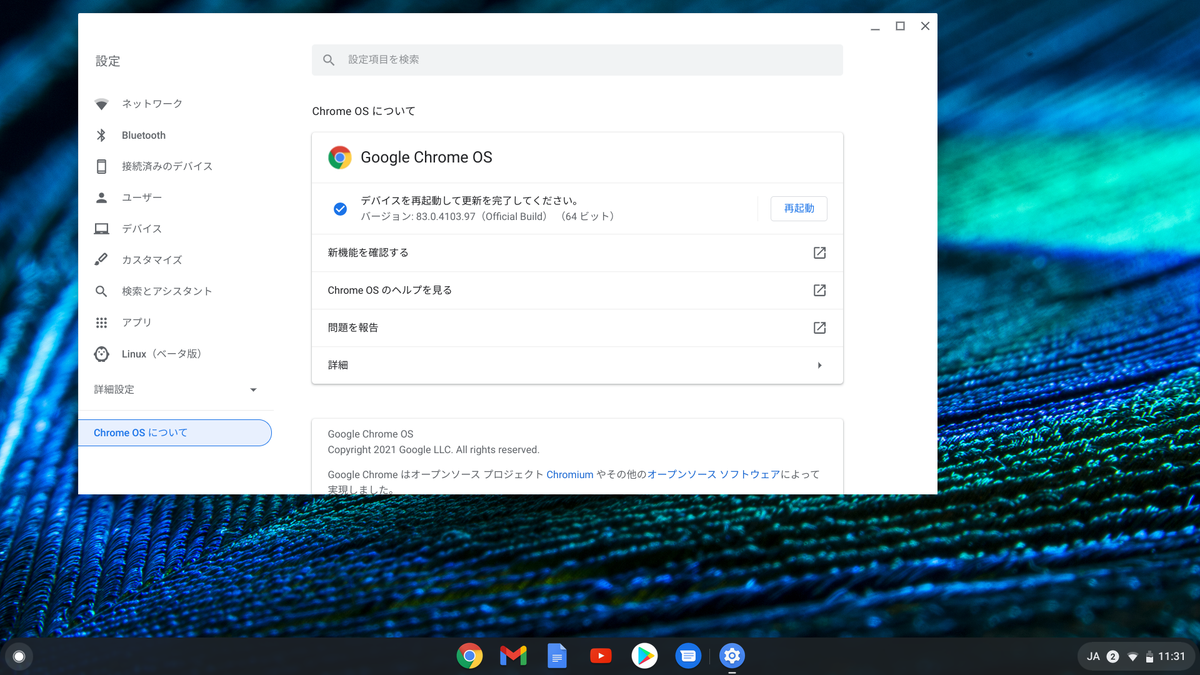1200x675 pixels.
Task: Open オープンソース ソフトウェア link
Action: pos(712,475)
